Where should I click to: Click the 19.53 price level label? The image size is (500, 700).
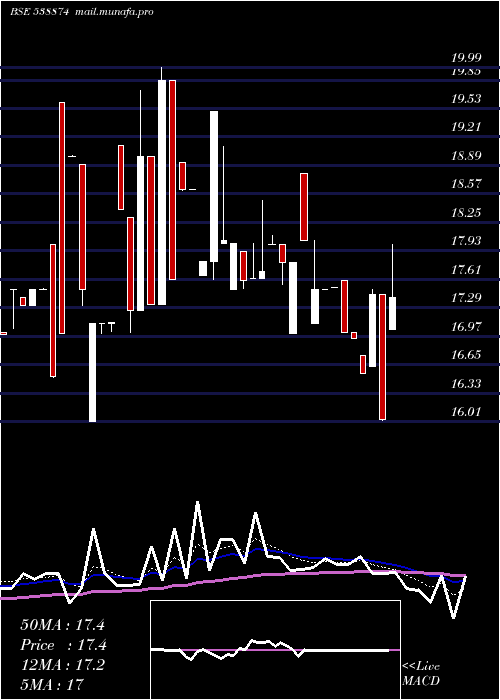[466, 99]
